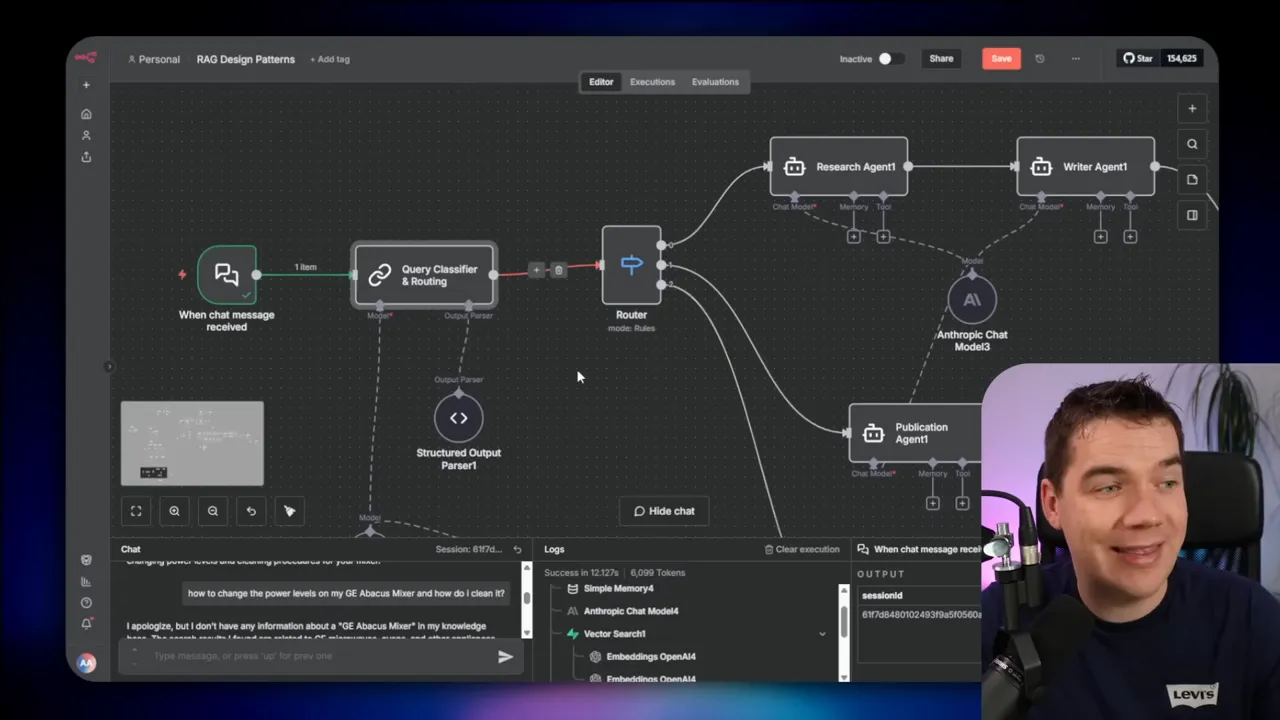Image resolution: width=1280 pixels, height=720 pixels.
Task: Open the workflow options menu via the ellipsis
Action: click(1075, 58)
